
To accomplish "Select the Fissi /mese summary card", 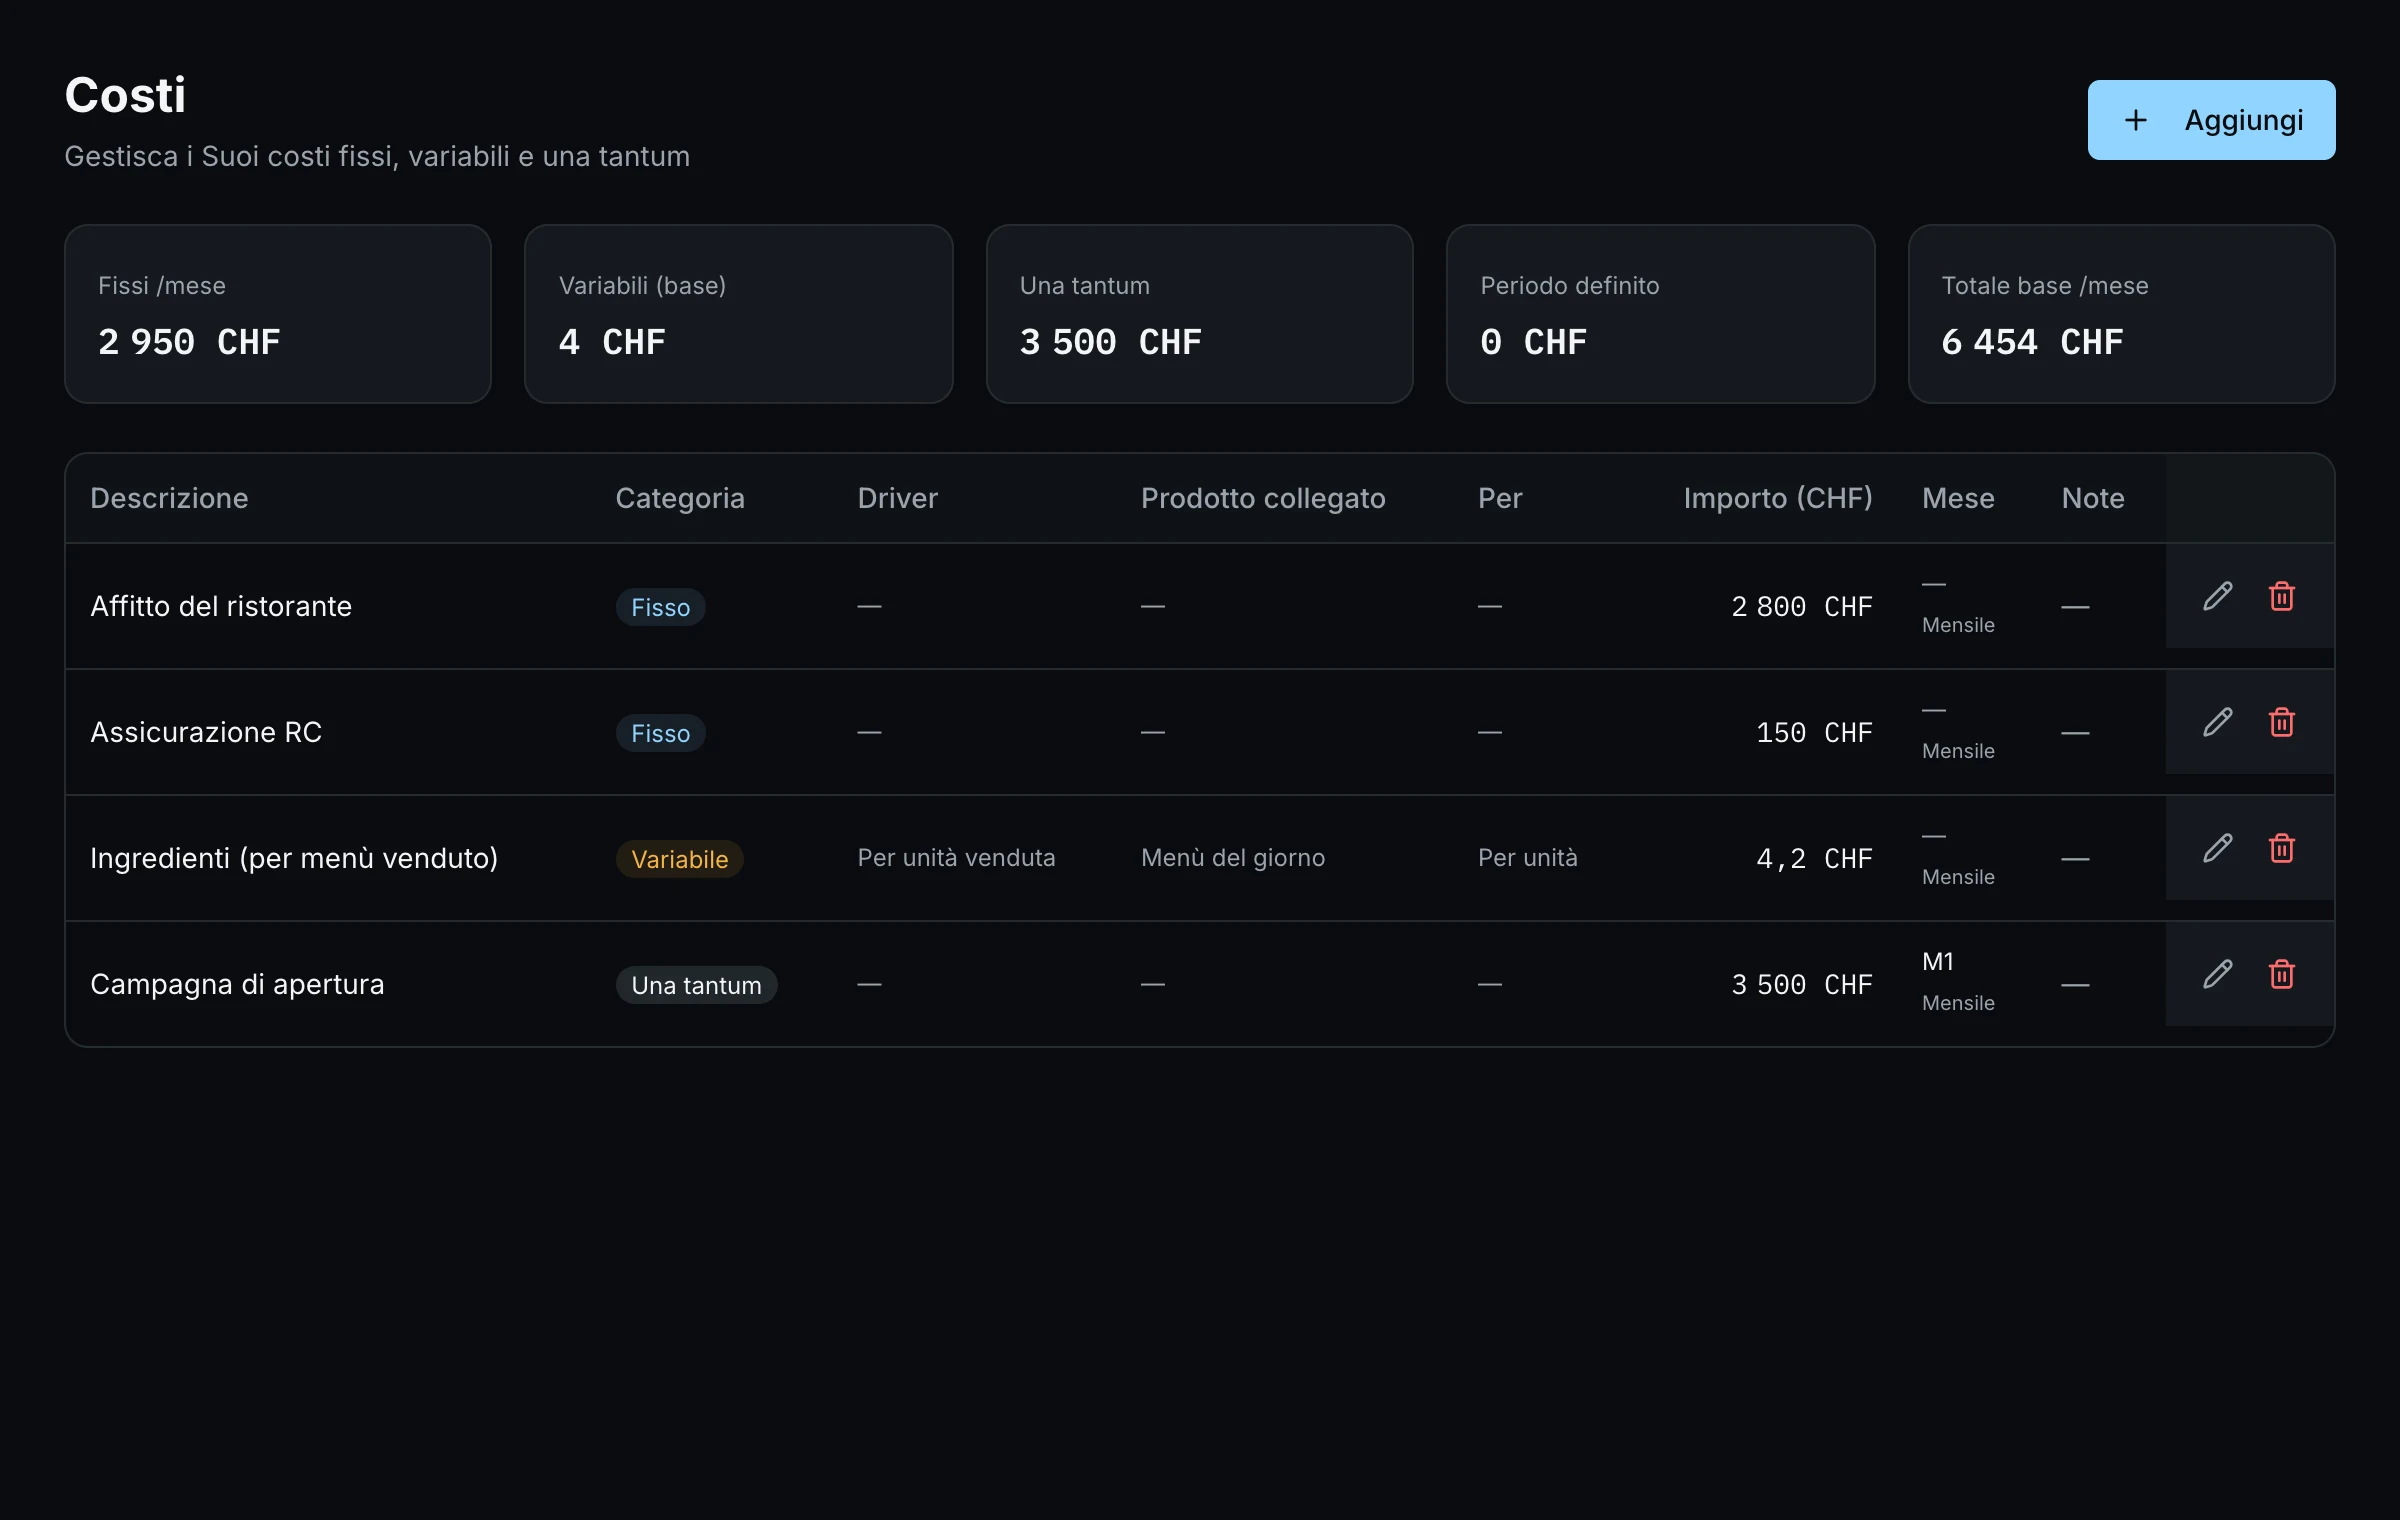I will coord(278,314).
